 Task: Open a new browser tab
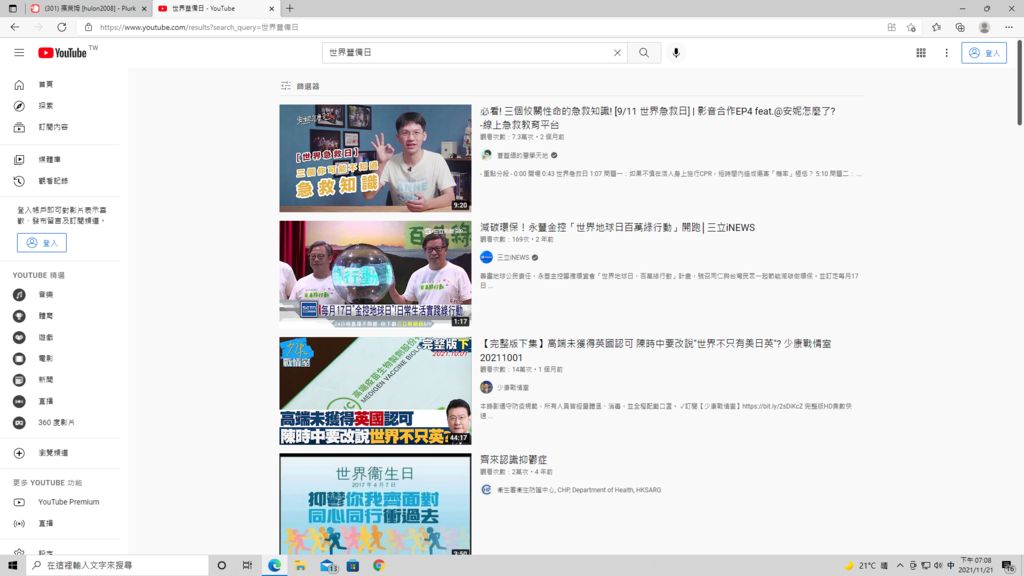pyautogui.click(x=290, y=8)
